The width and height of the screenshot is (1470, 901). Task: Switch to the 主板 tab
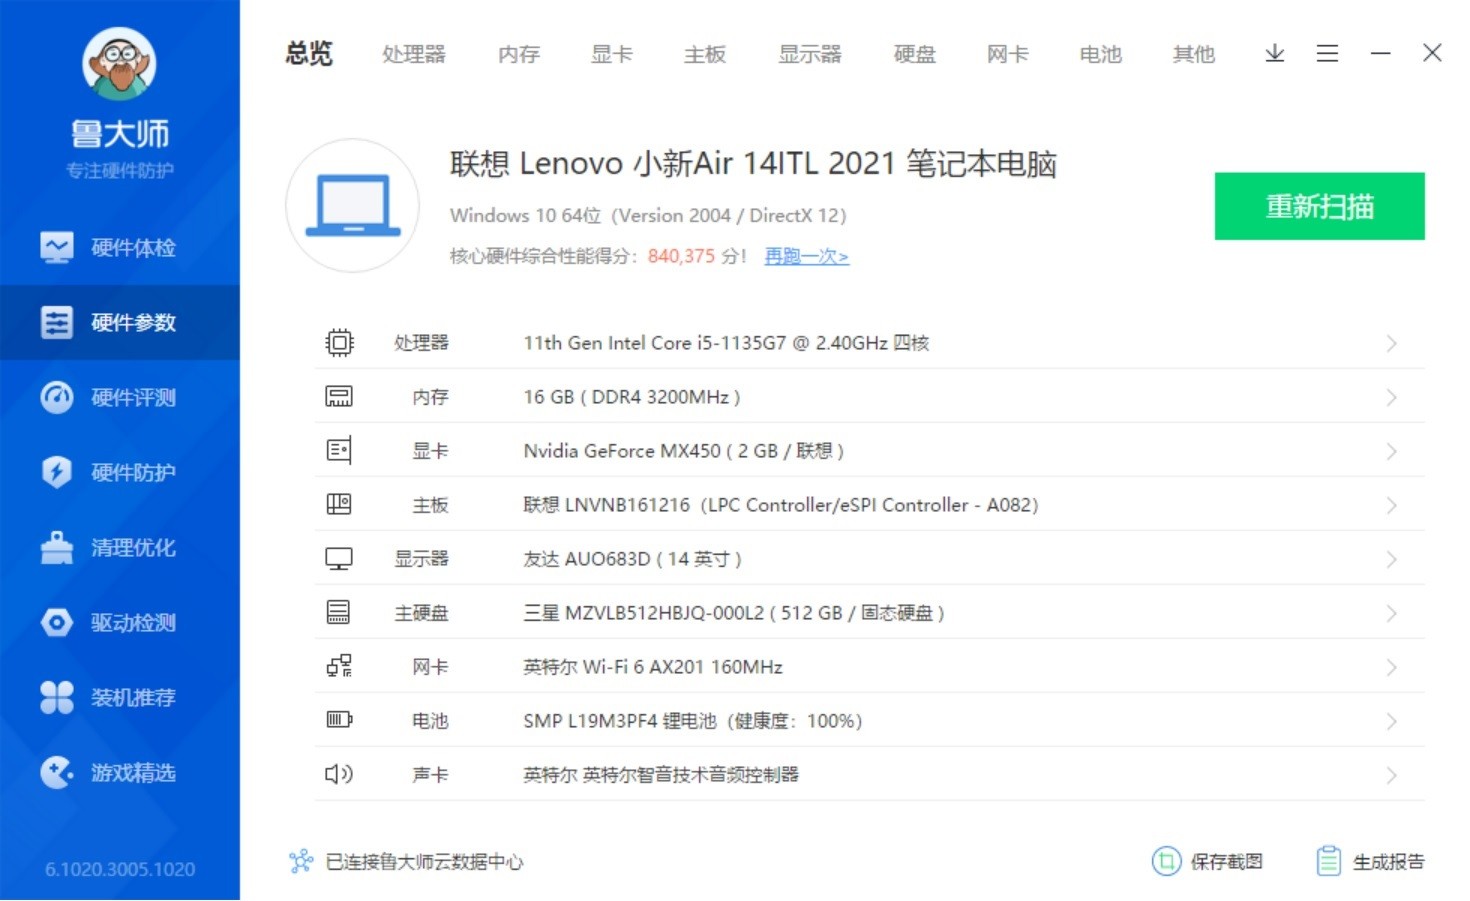point(705,54)
